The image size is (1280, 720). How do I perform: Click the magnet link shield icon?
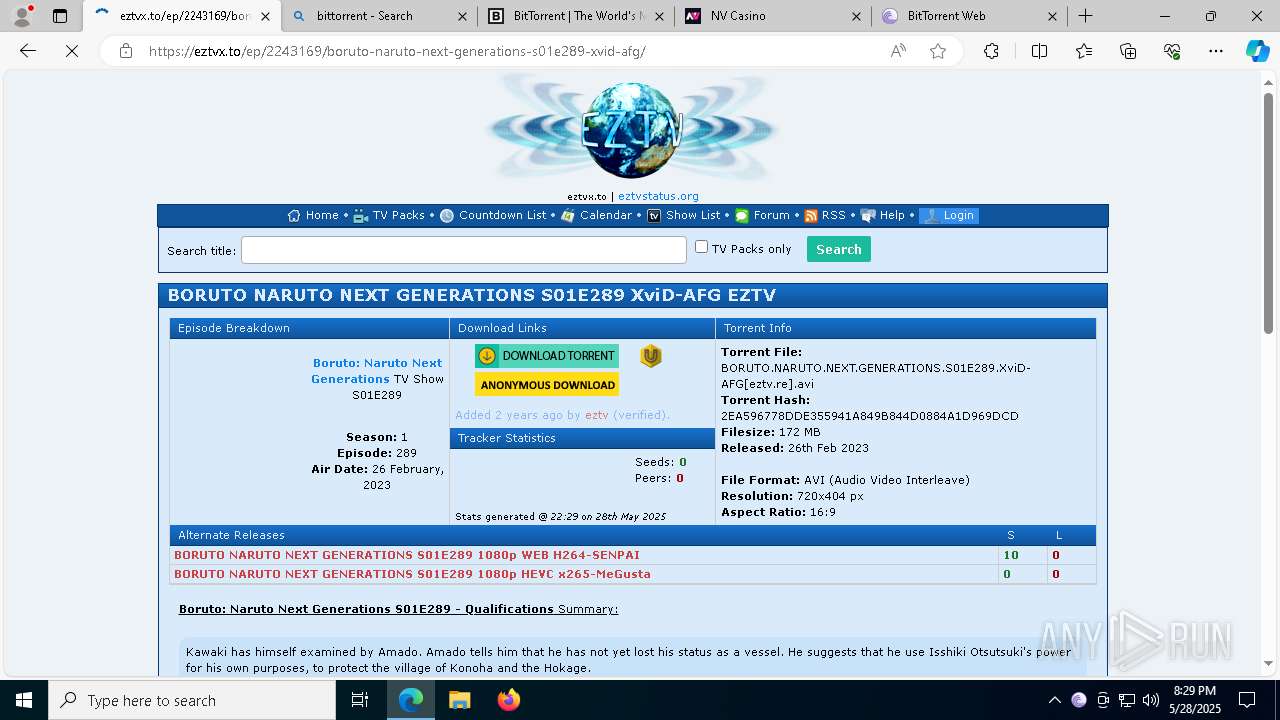tap(651, 356)
